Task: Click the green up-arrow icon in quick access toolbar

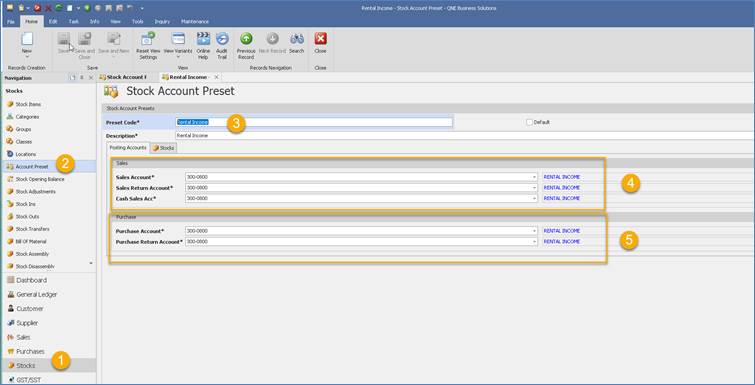Action: (x=87, y=8)
